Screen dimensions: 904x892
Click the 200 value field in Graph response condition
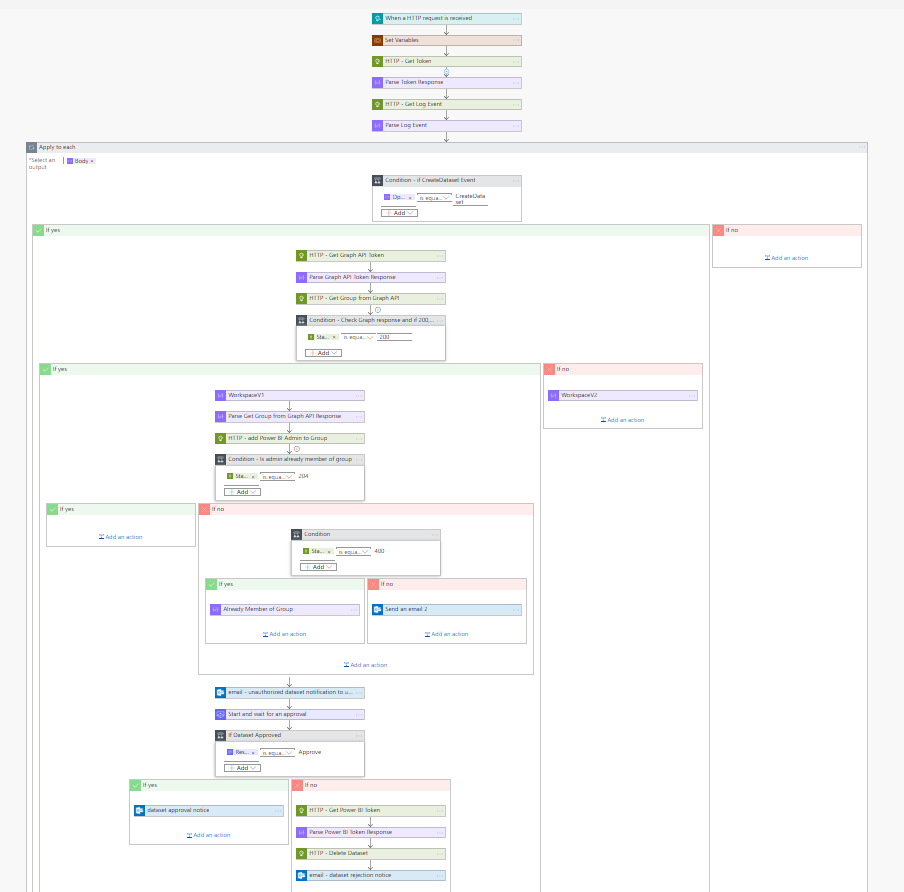pyautogui.click(x=394, y=337)
